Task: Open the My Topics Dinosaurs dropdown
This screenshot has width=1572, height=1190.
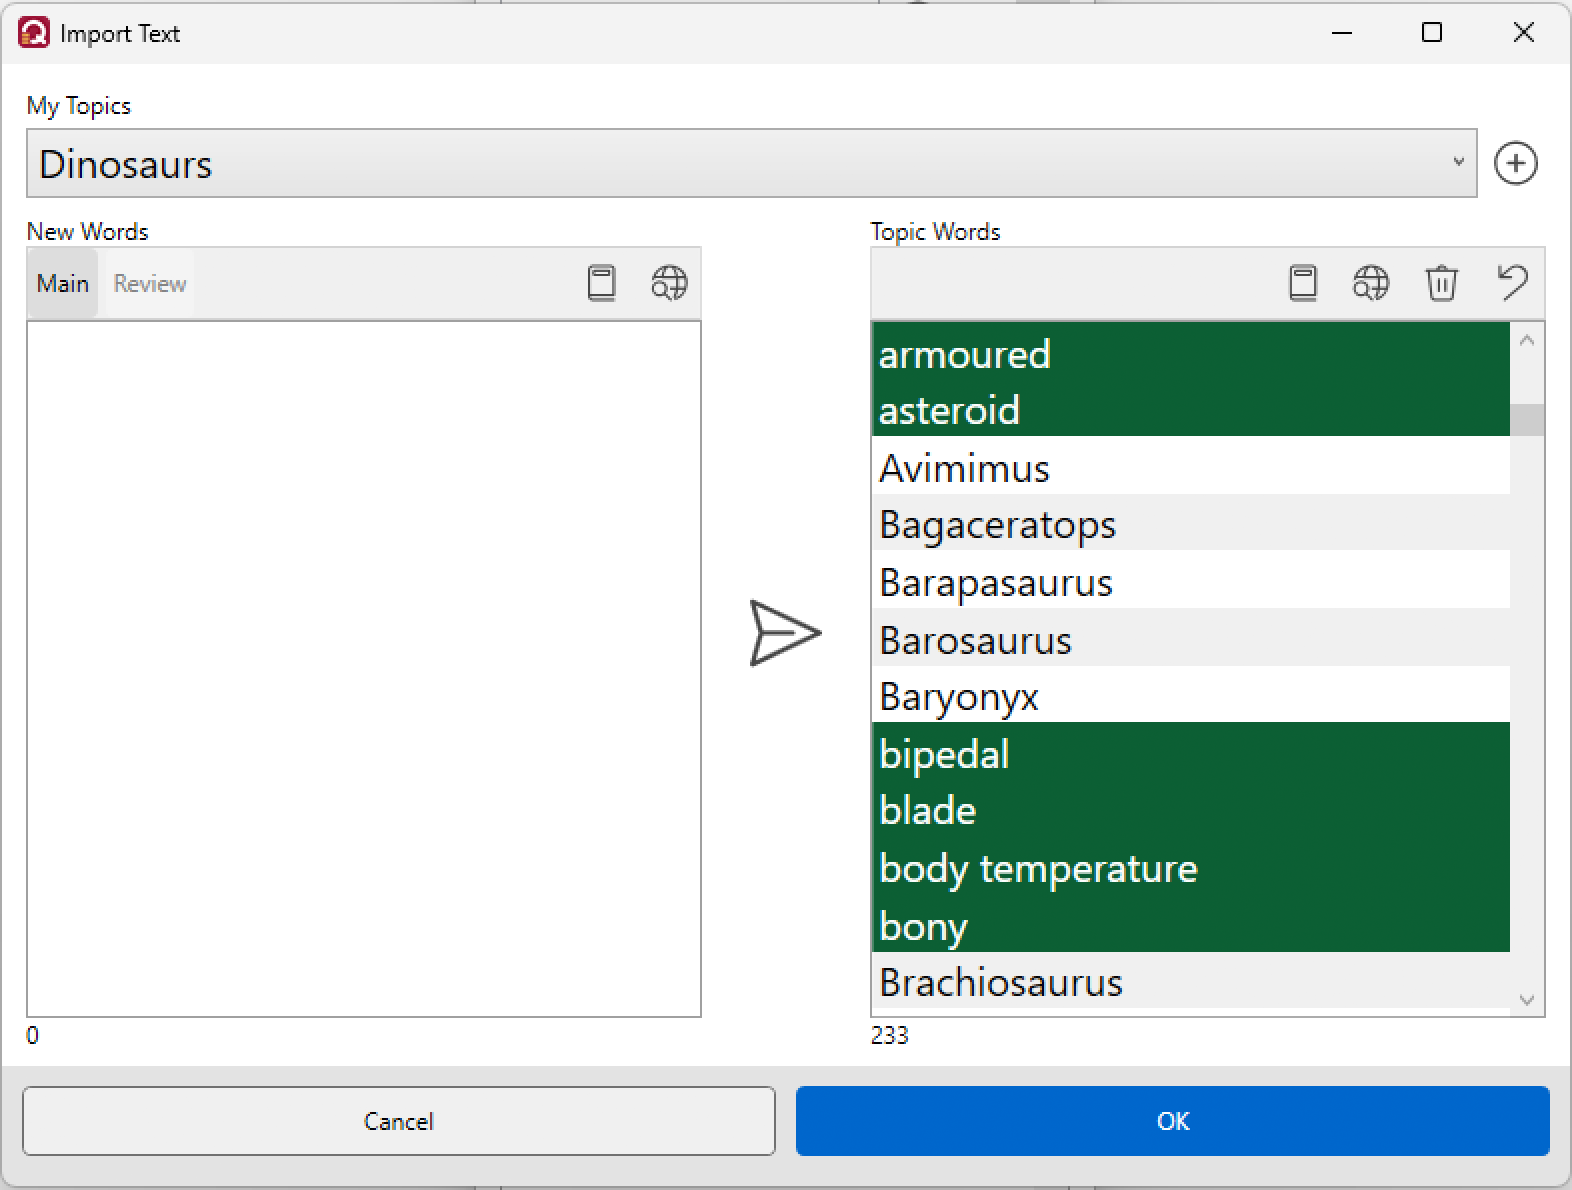Action: click(x=751, y=163)
